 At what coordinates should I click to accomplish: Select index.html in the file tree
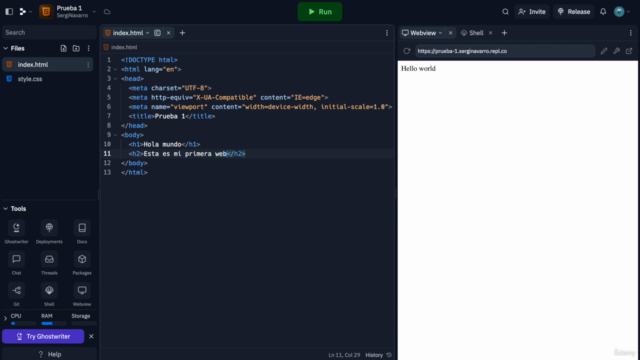click(x=47, y=64)
